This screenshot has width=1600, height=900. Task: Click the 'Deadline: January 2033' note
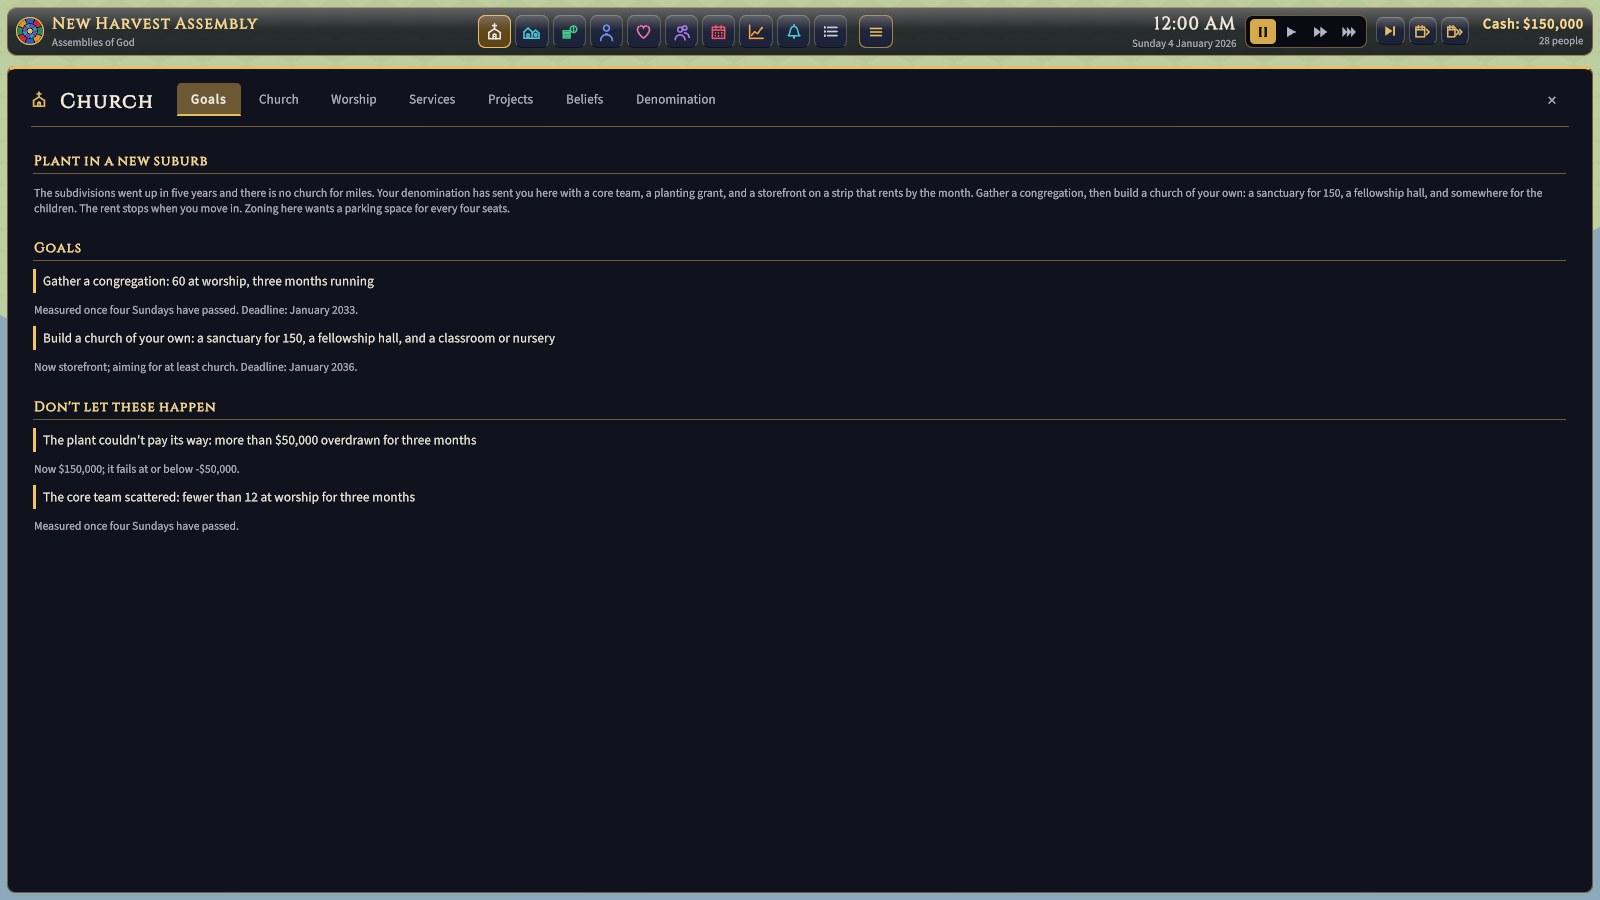(x=299, y=310)
